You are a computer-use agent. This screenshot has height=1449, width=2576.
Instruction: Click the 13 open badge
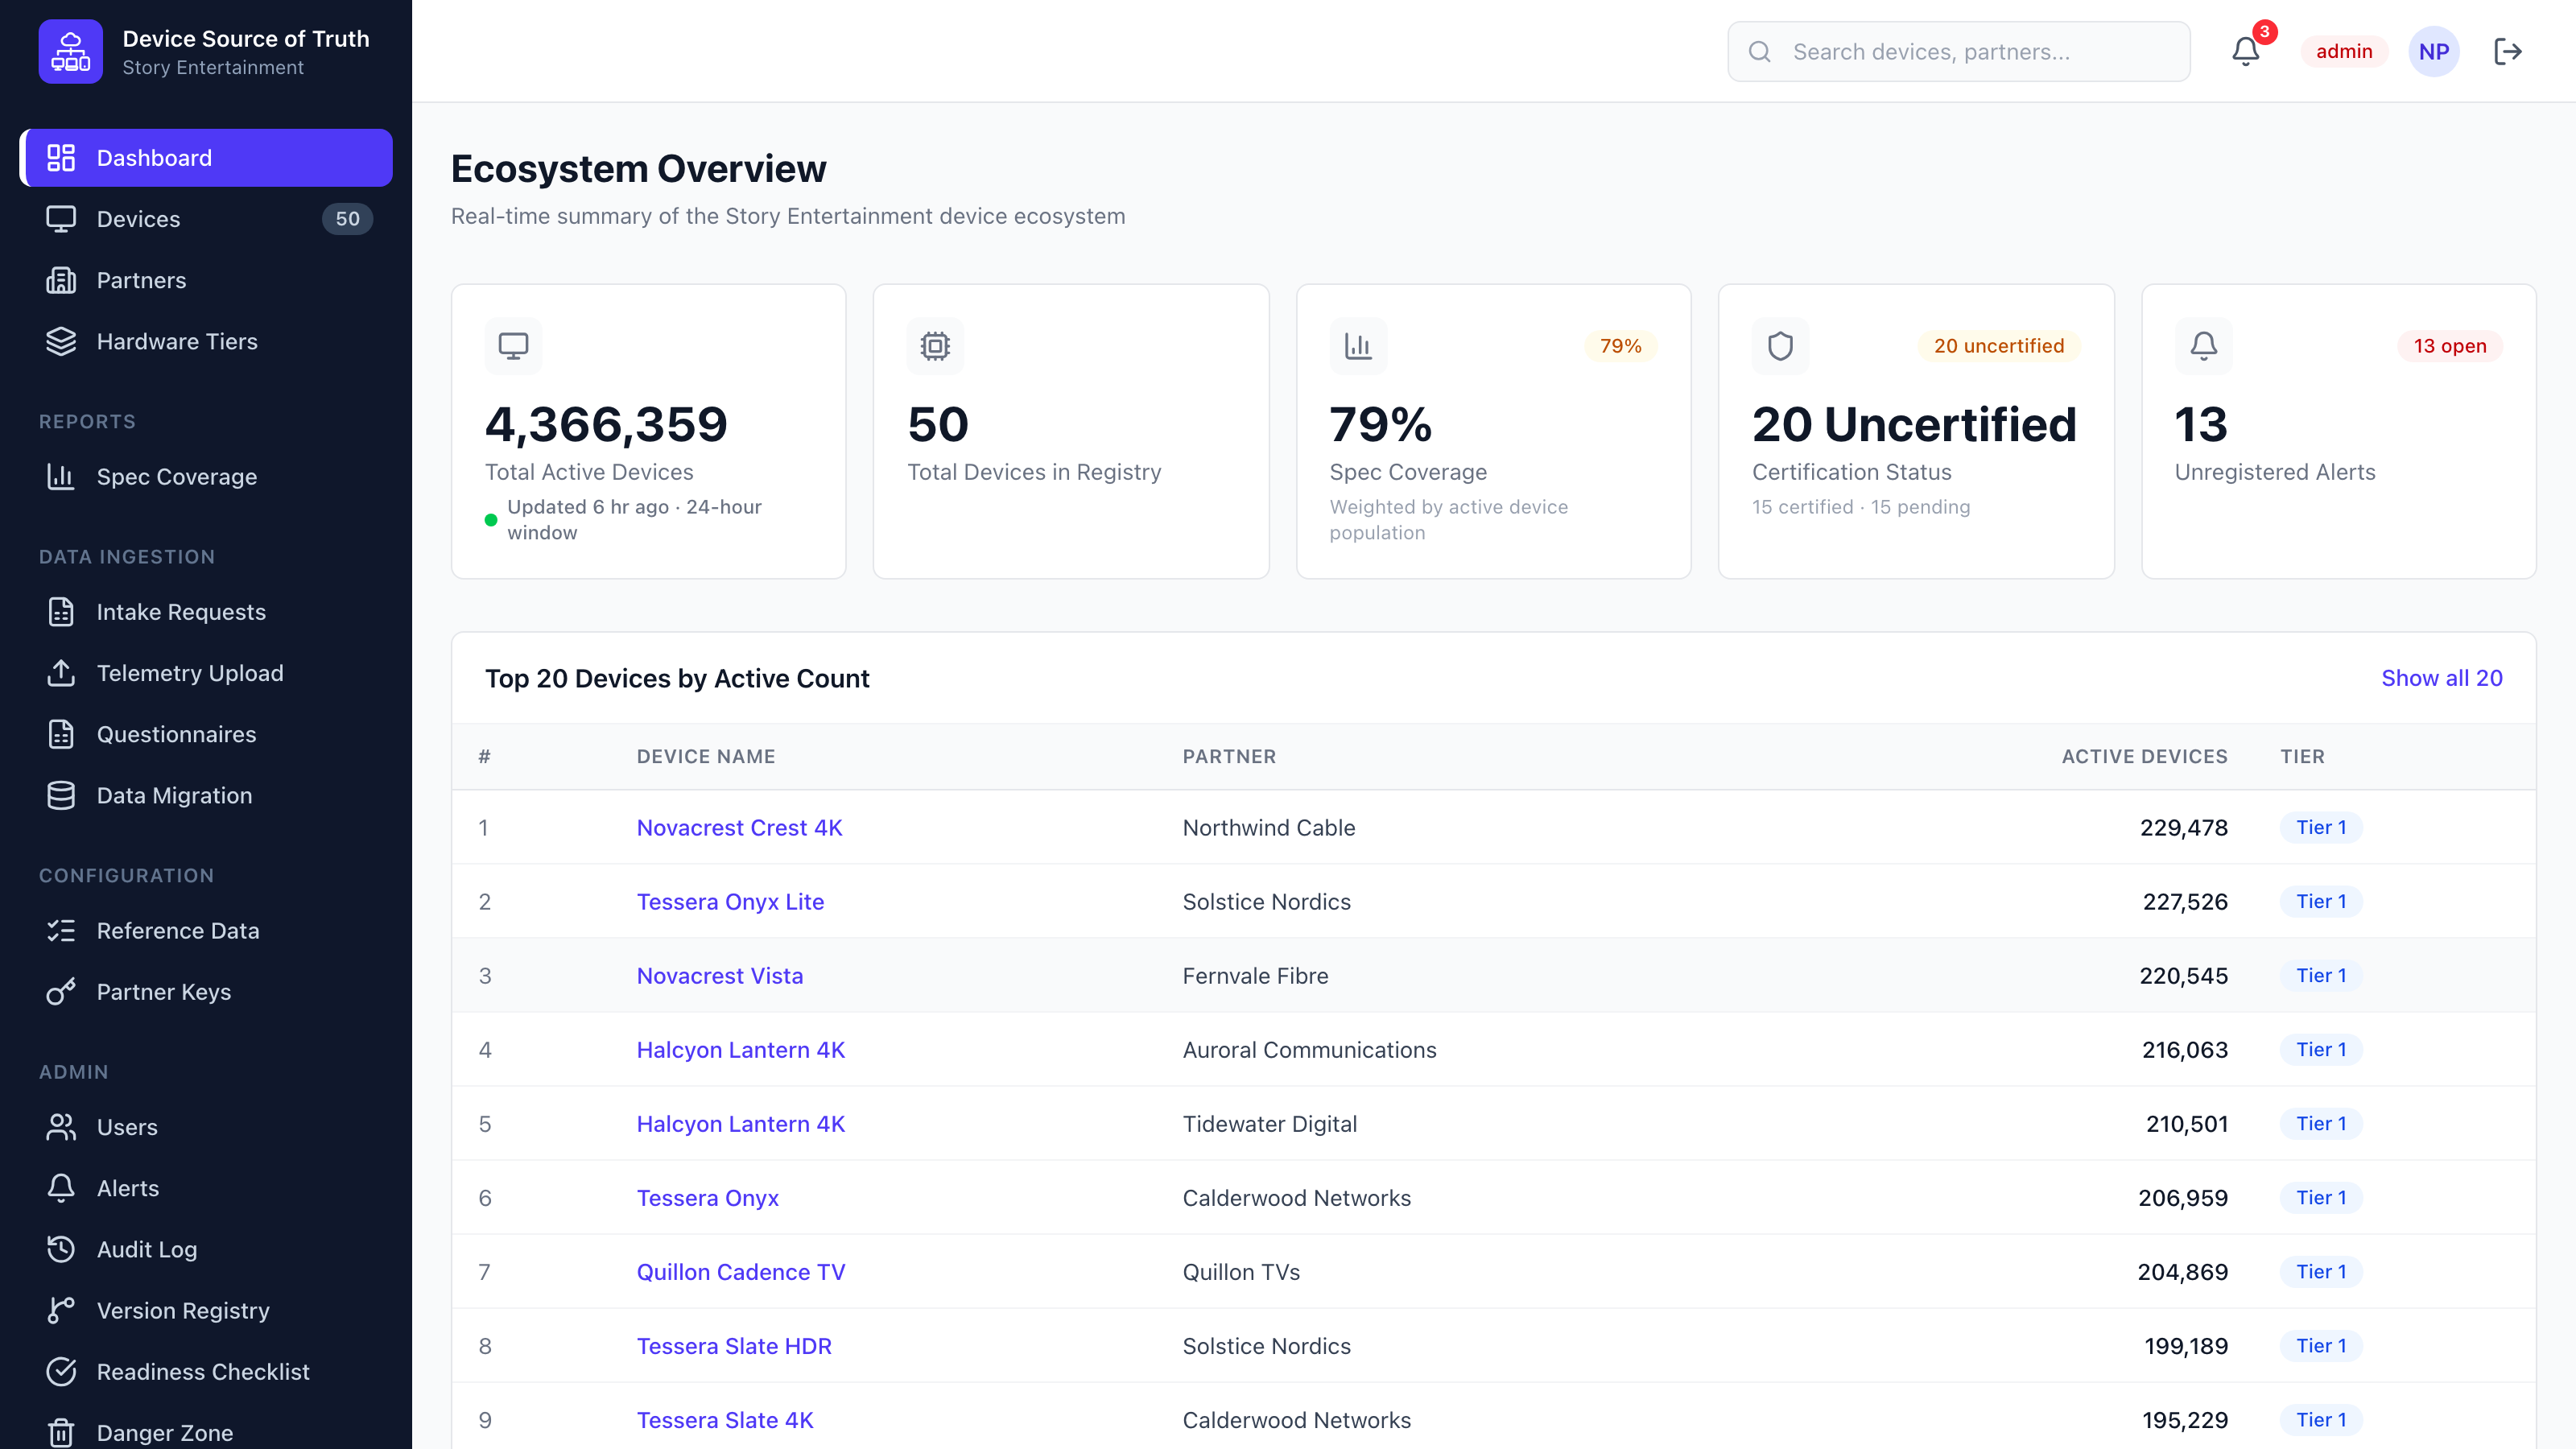(x=2449, y=346)
